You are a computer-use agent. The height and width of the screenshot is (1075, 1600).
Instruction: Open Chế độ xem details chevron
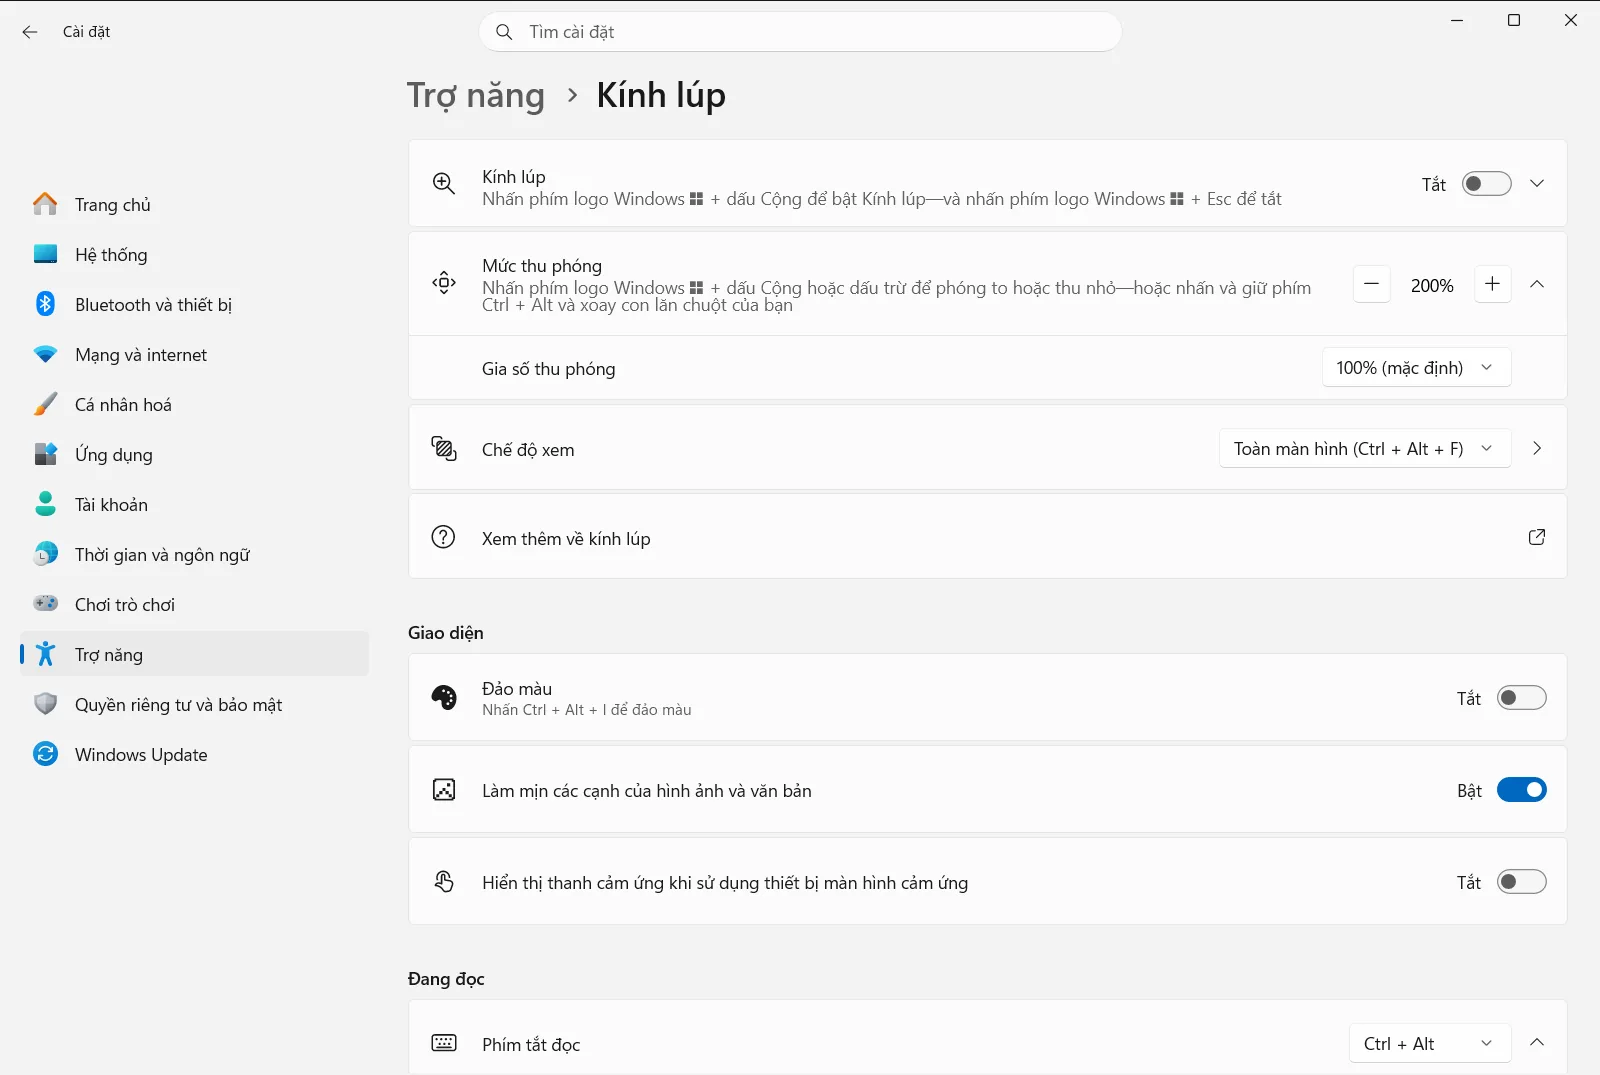click(x=1537, y=449)
